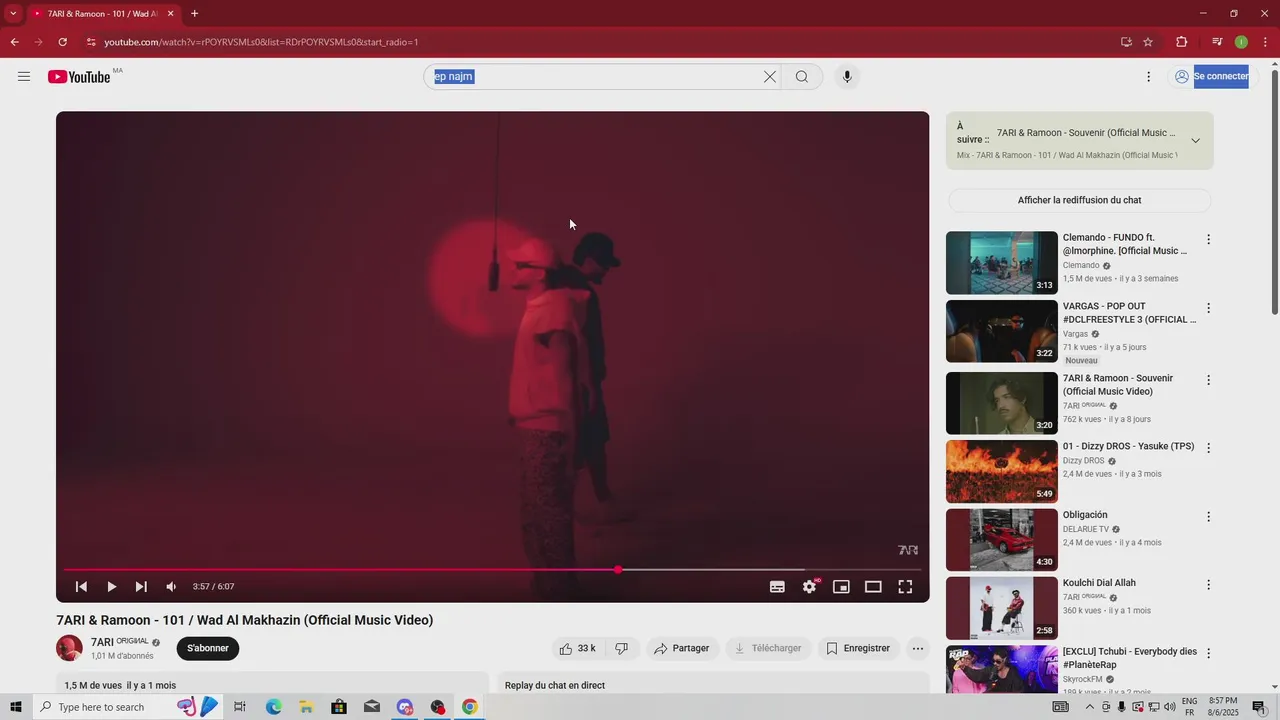Click the 3:57 / 6:07 time display
This screenshot has width=1280, height=720.
point(213,587)
